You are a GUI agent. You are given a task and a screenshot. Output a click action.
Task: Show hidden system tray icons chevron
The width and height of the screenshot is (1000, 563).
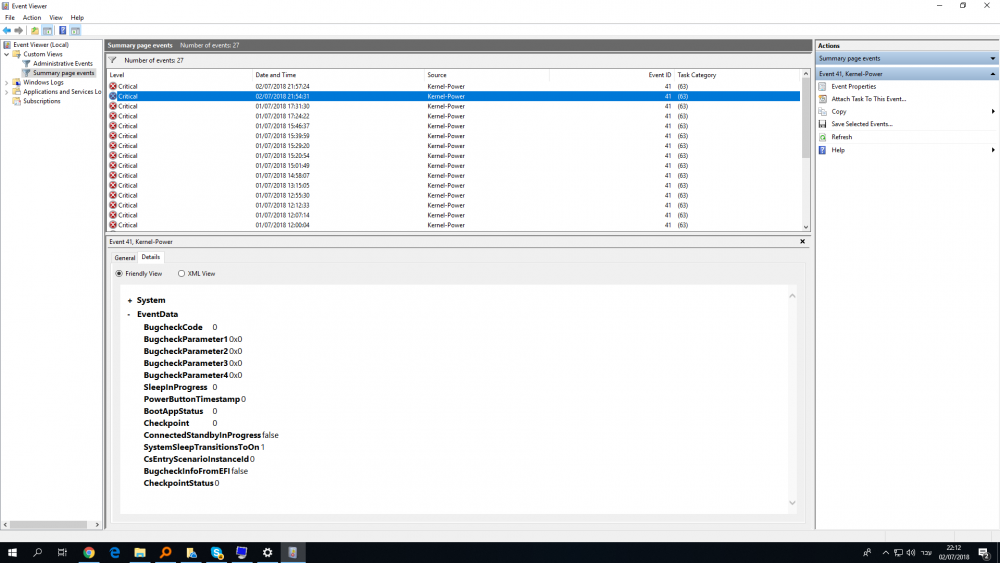(885, 553)
